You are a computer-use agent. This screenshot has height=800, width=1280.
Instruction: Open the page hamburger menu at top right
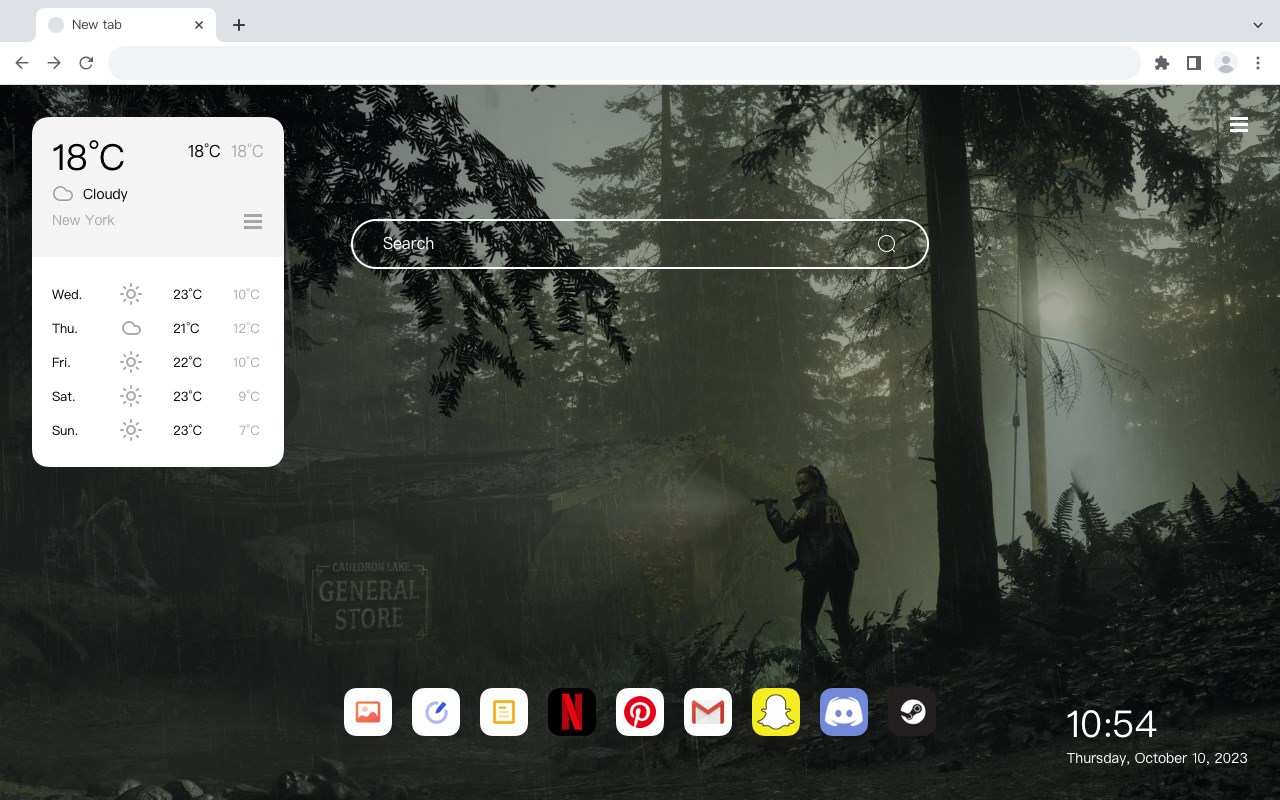(1239, 125)
